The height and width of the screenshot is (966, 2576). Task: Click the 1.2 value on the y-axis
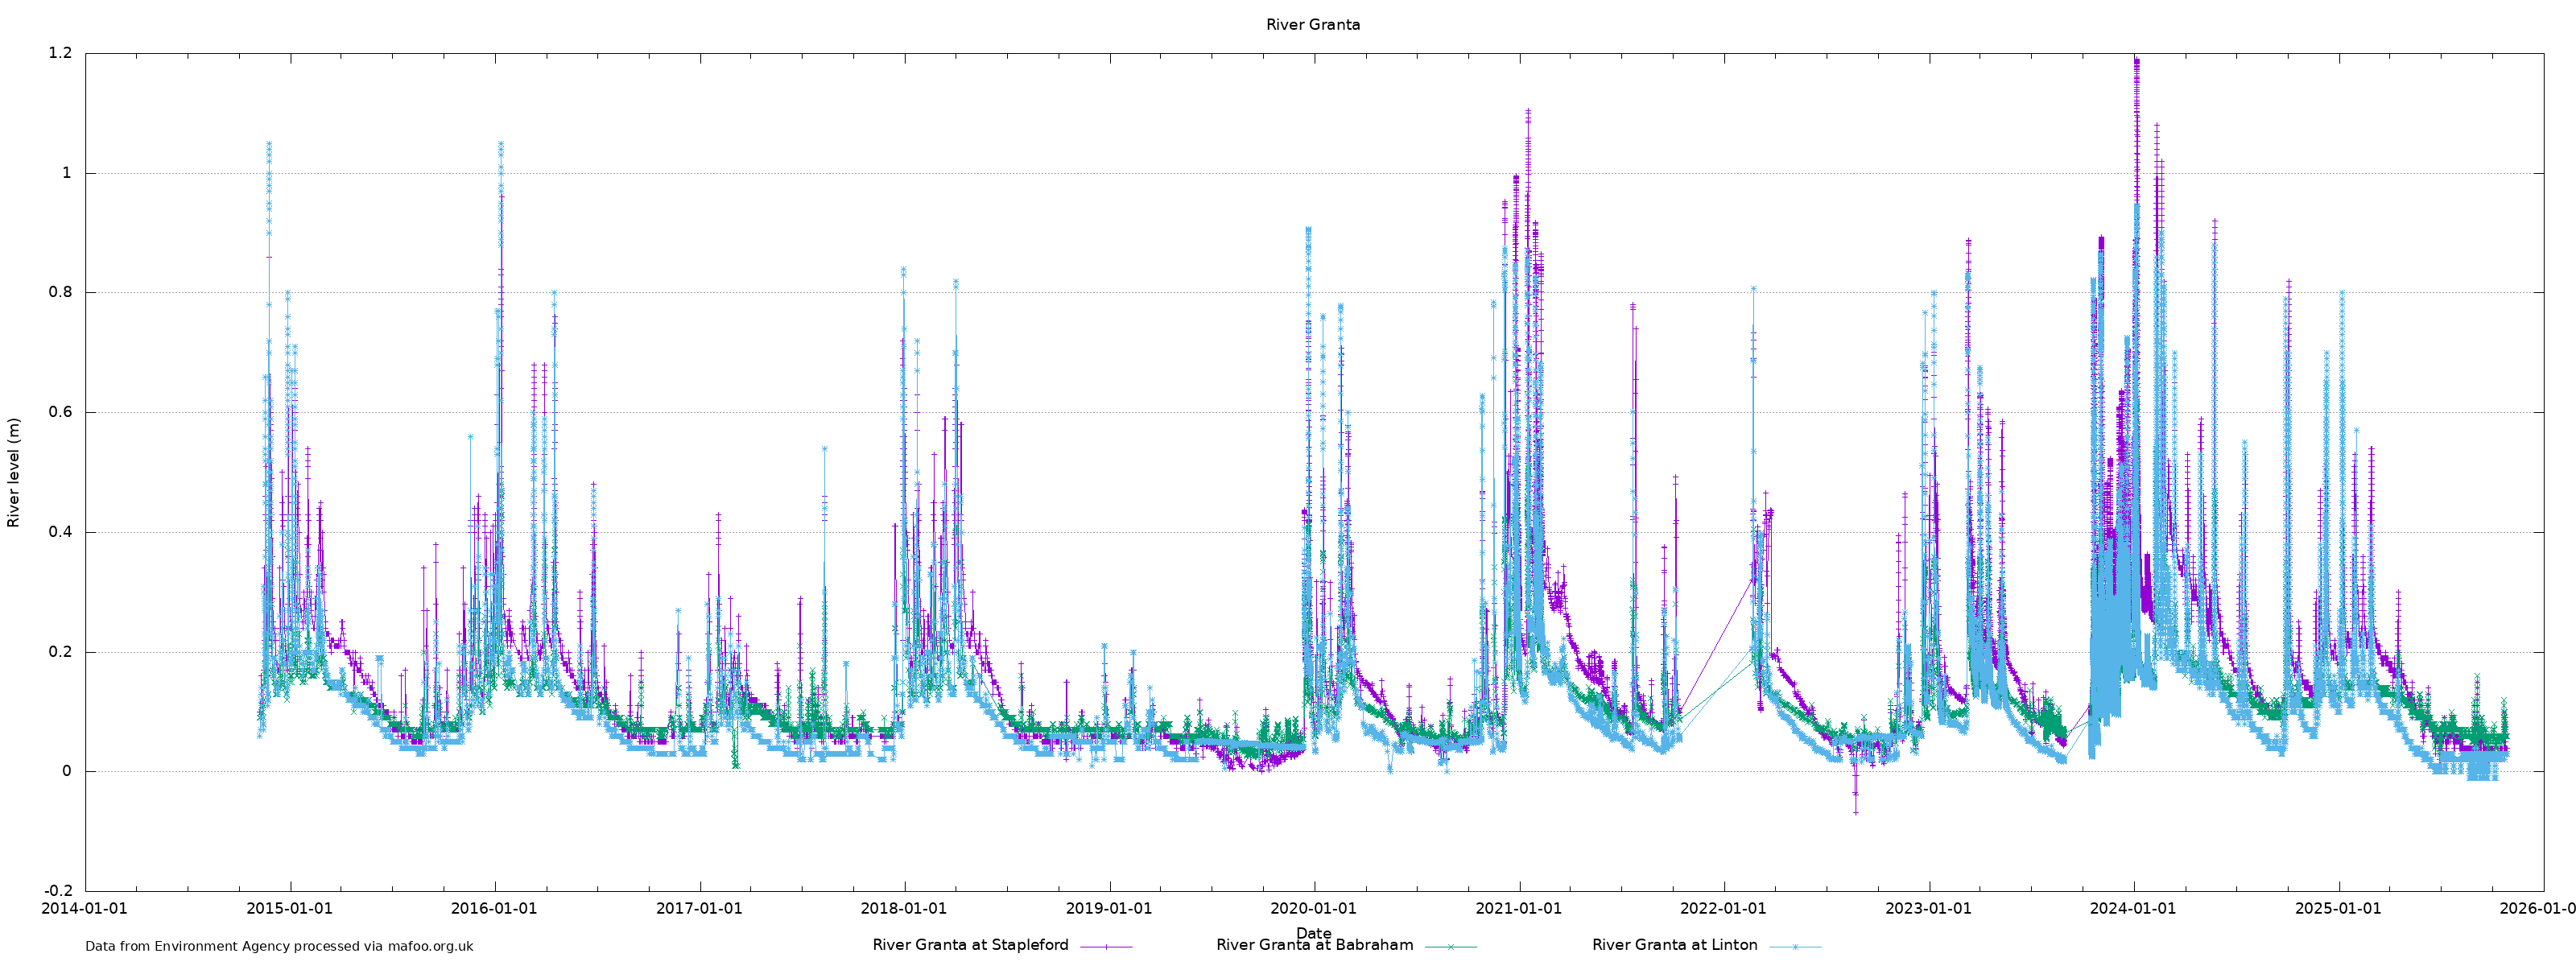click(x=60, y=53)
